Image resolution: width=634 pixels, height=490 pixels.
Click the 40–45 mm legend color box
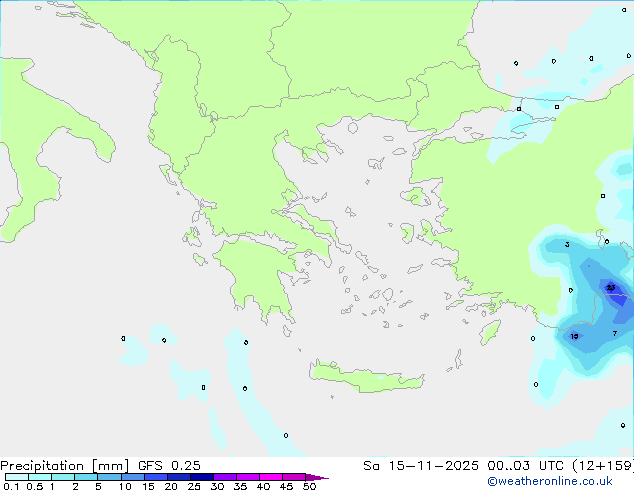tap(271, 477)
